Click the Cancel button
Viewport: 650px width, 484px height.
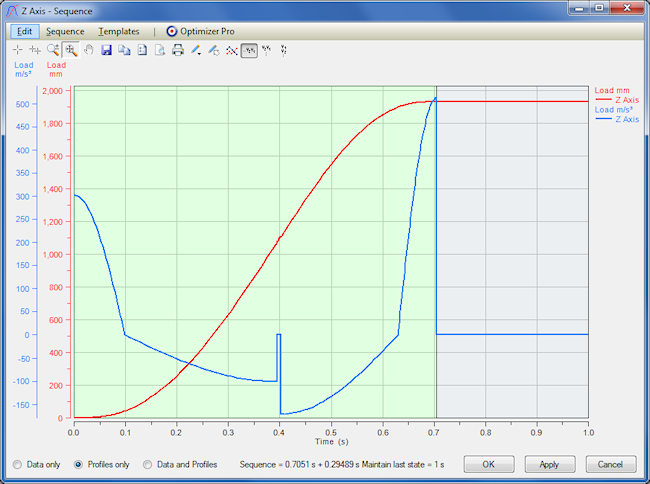point(611,464)
